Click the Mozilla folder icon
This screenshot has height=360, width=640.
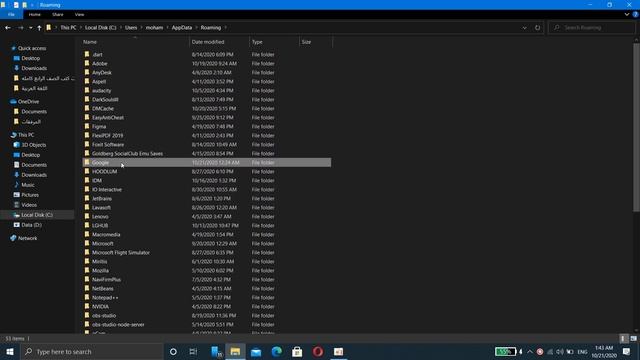(87, 270)
